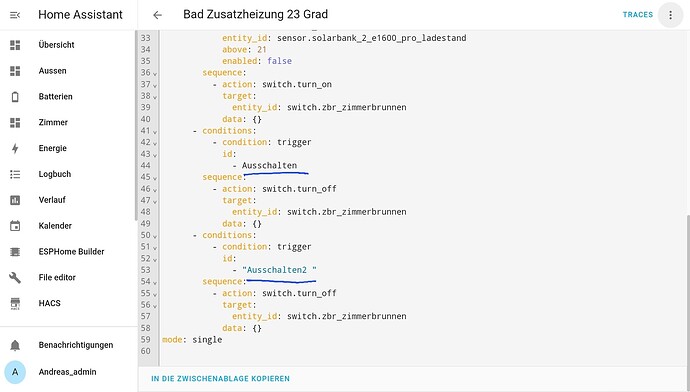Open the Batterien battery icon

(15, 97)
